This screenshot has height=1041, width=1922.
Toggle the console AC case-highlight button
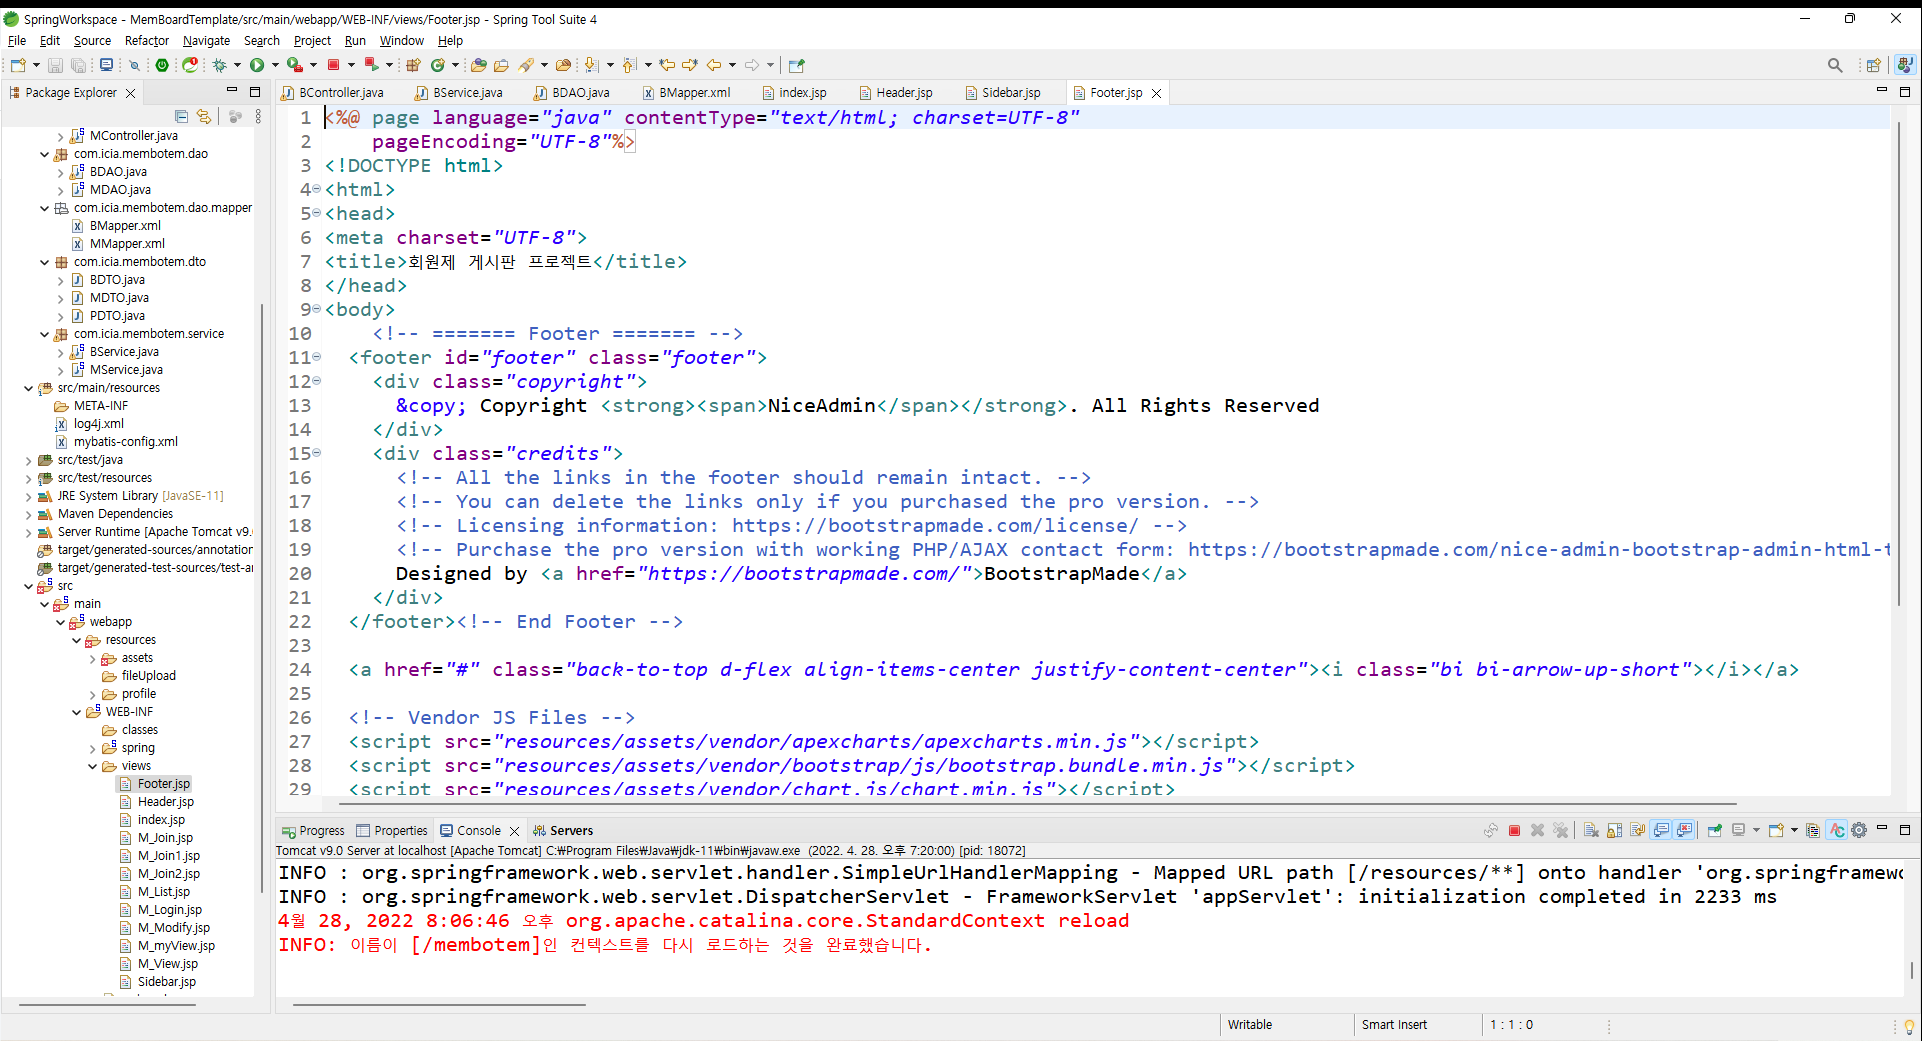pyautogui.click(x=1836, y=830)
